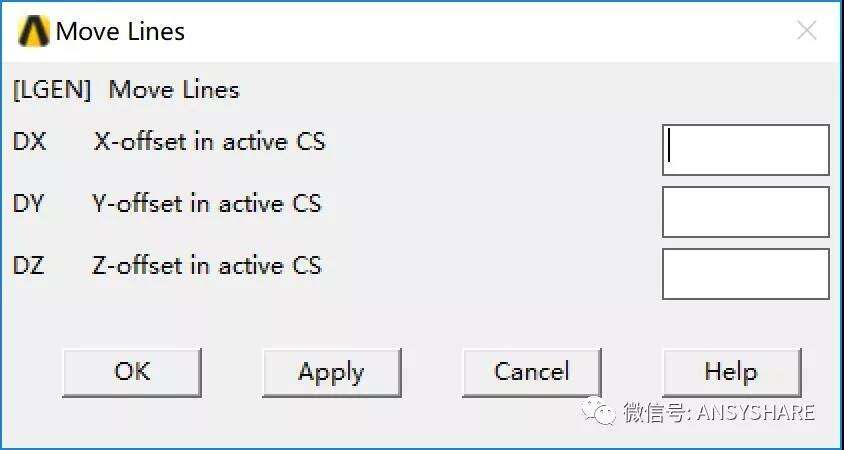Click the ANSYSHARE watermark text
The width and height of the screenshot is (844, 450).
click(x=755, y=413)
